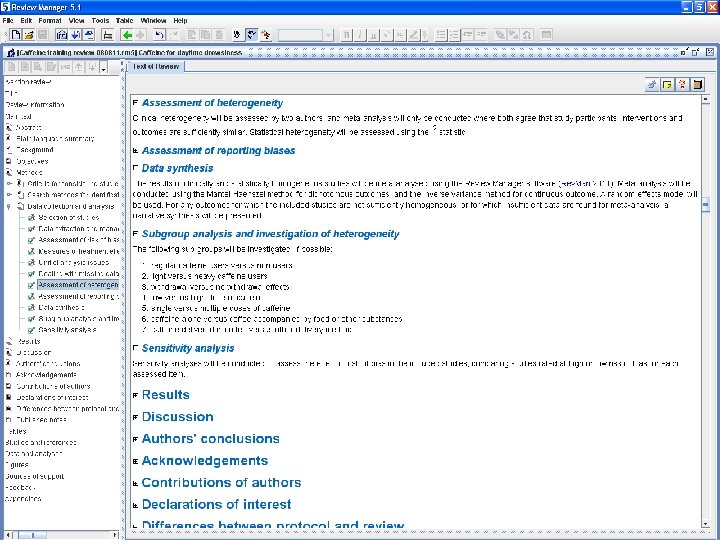Viewport: 720px width, 540px height.
Task: Open the Format menu
Action: click(x=50, y=21)
